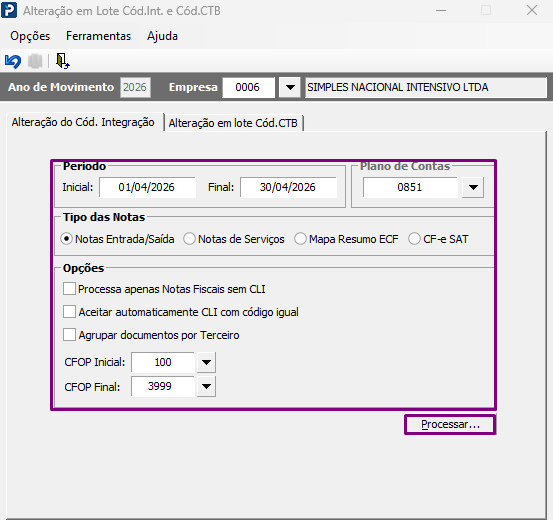Open the Ferramentas menu

(98, 36)
